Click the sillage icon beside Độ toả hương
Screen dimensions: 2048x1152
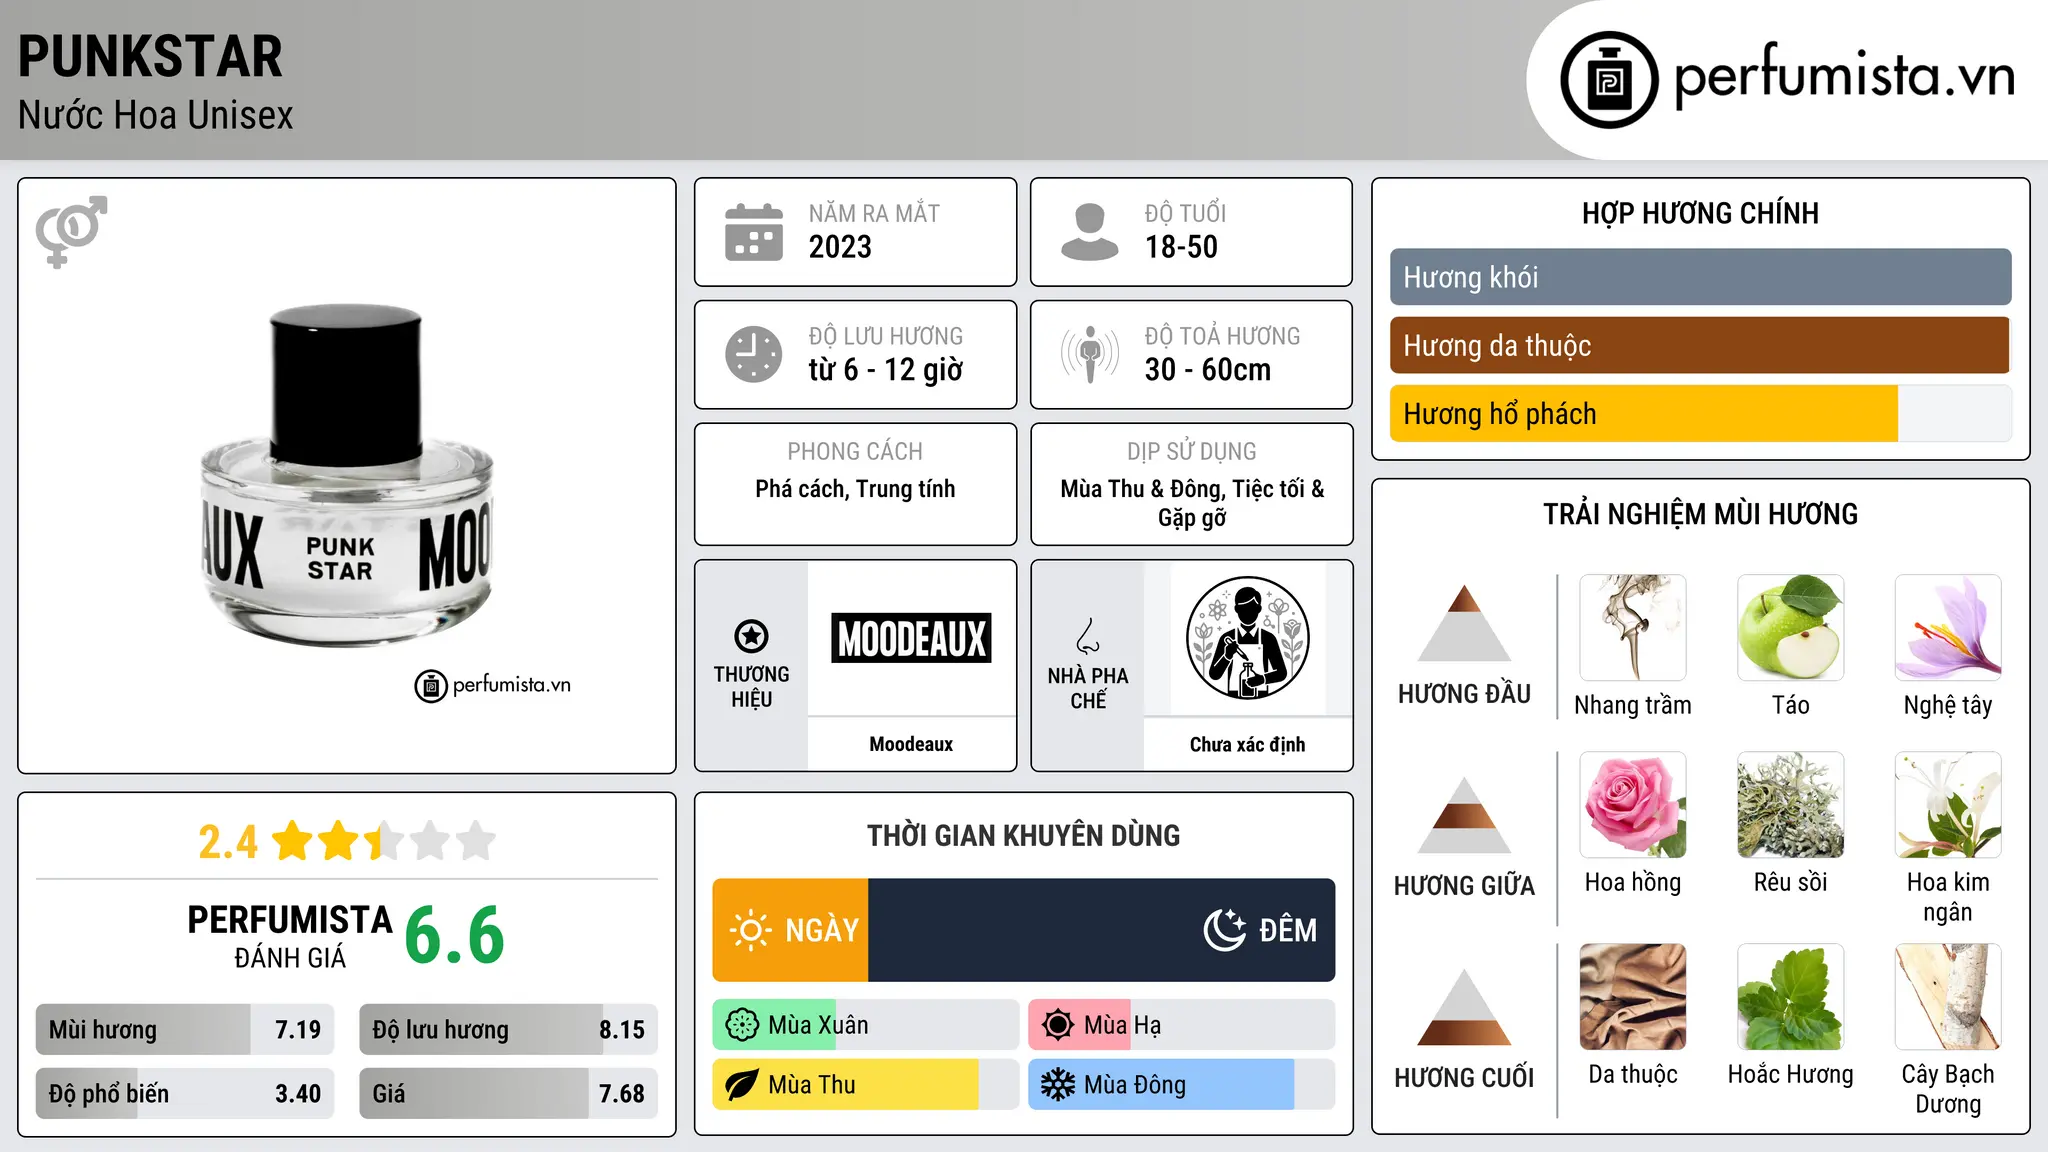pyautogui.click(x=1089, y=354)
